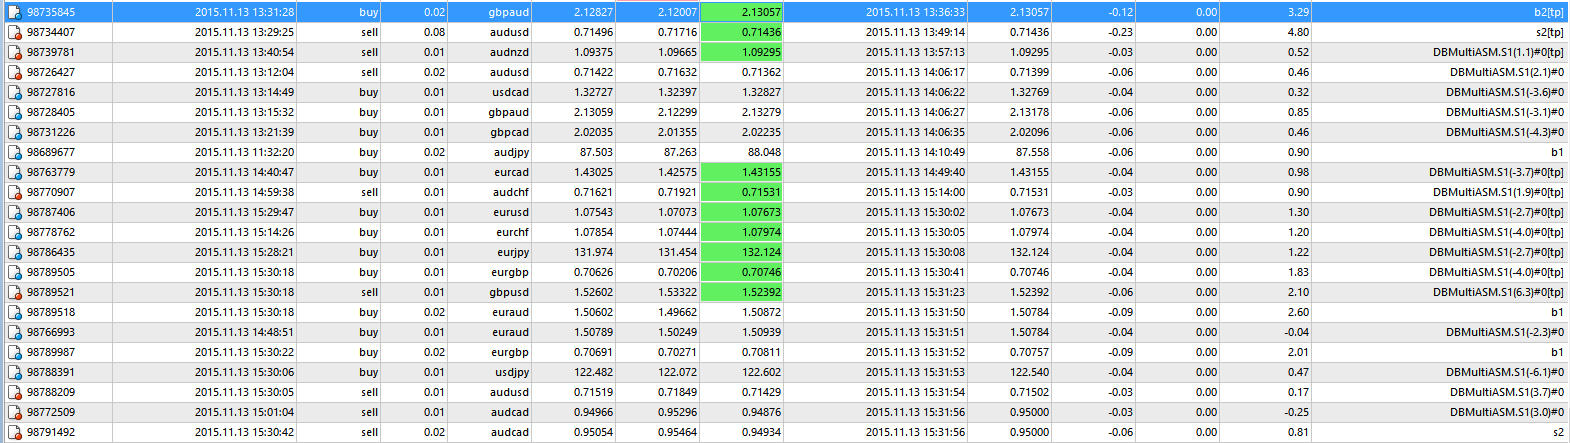
Task: Click the comment s2[tp]
Action: [1550, 32]
